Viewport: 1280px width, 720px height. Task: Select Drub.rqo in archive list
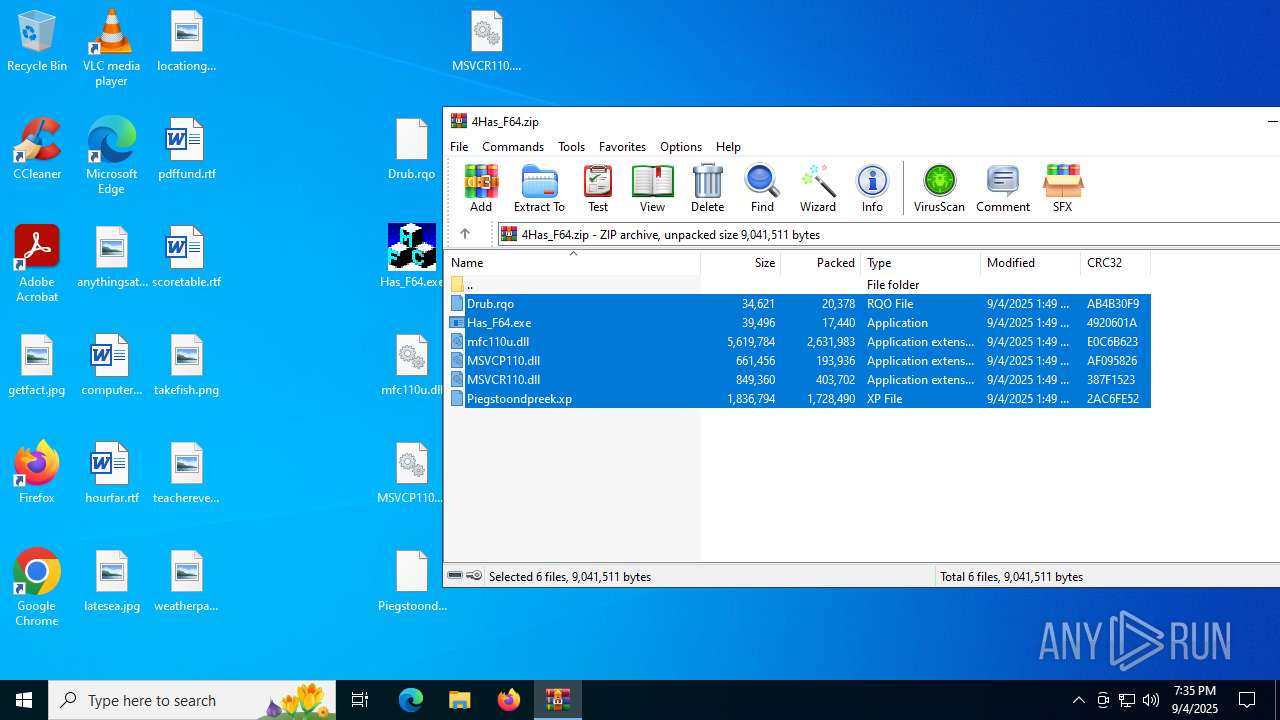click(798, 303)
